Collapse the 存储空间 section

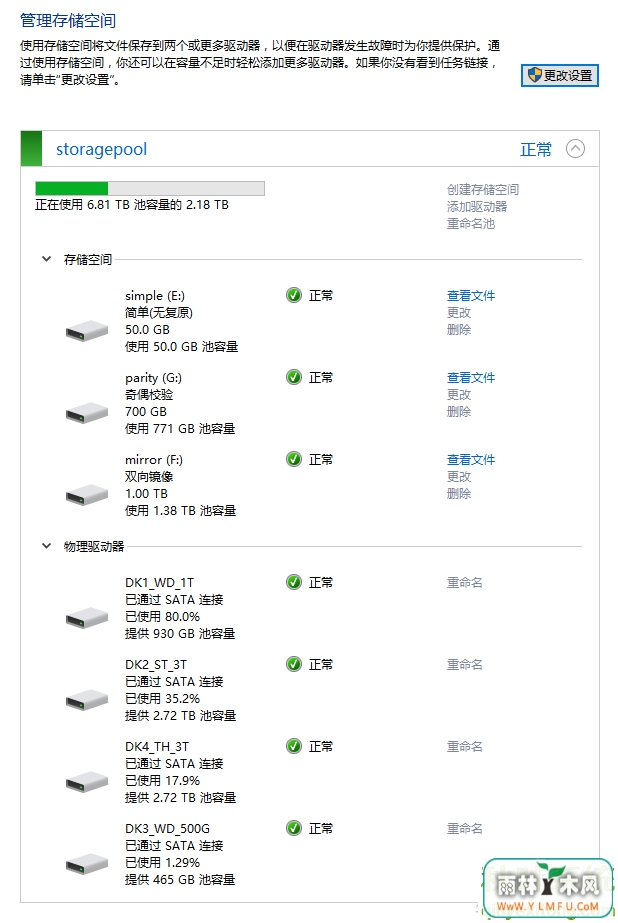46,259
